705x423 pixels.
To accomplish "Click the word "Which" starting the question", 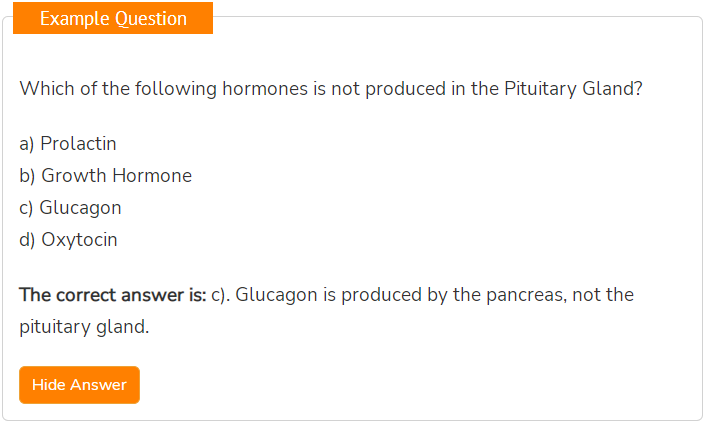I will tap(47, 89).
